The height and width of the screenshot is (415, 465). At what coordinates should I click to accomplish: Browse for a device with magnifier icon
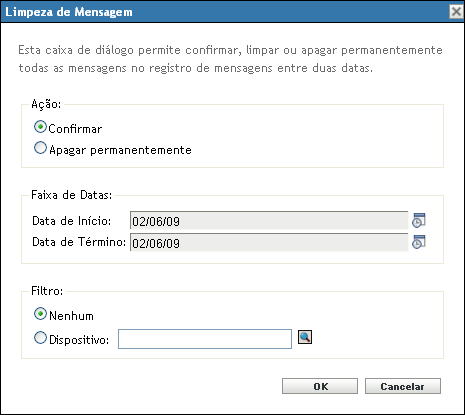tap(305, 337)
